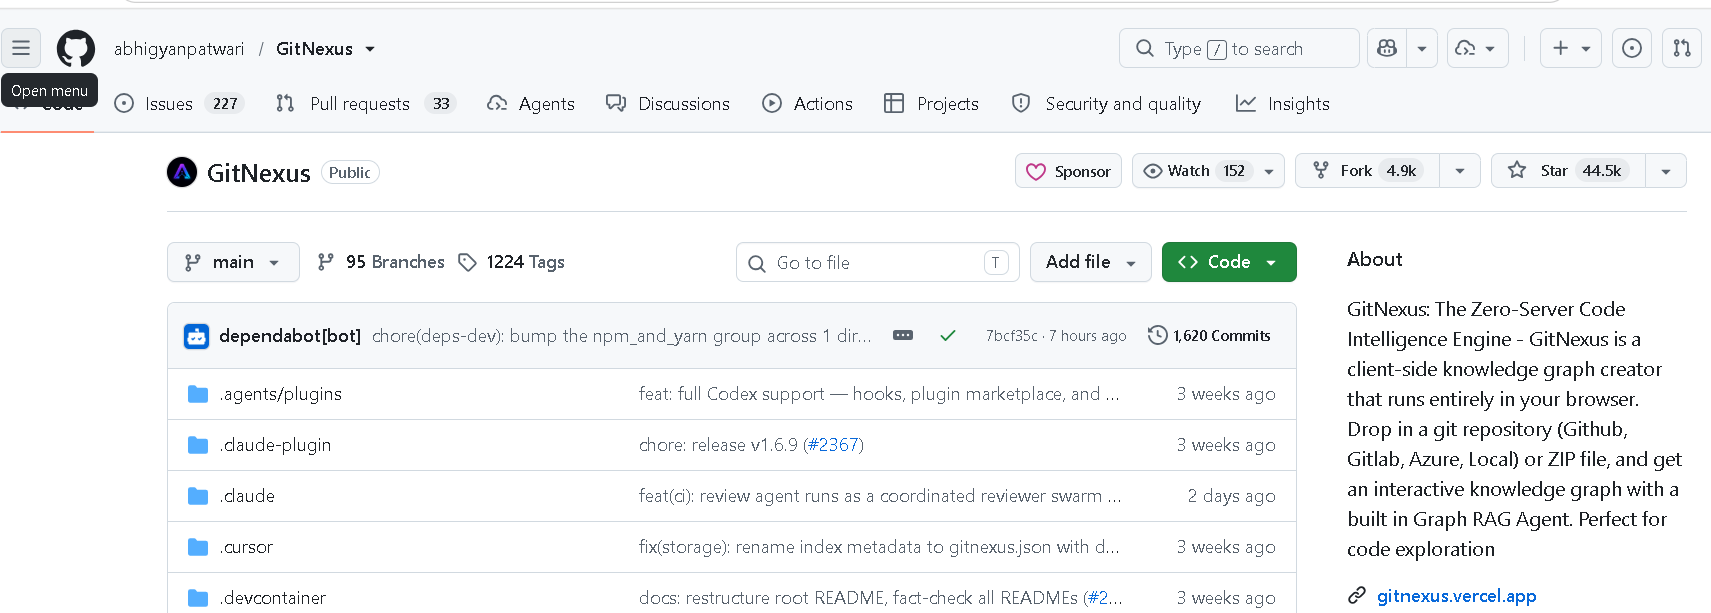The width and height of the screenshot is (1711, 613).
Task: Switch to the Projects tab
Action: (x=931, y=104)
